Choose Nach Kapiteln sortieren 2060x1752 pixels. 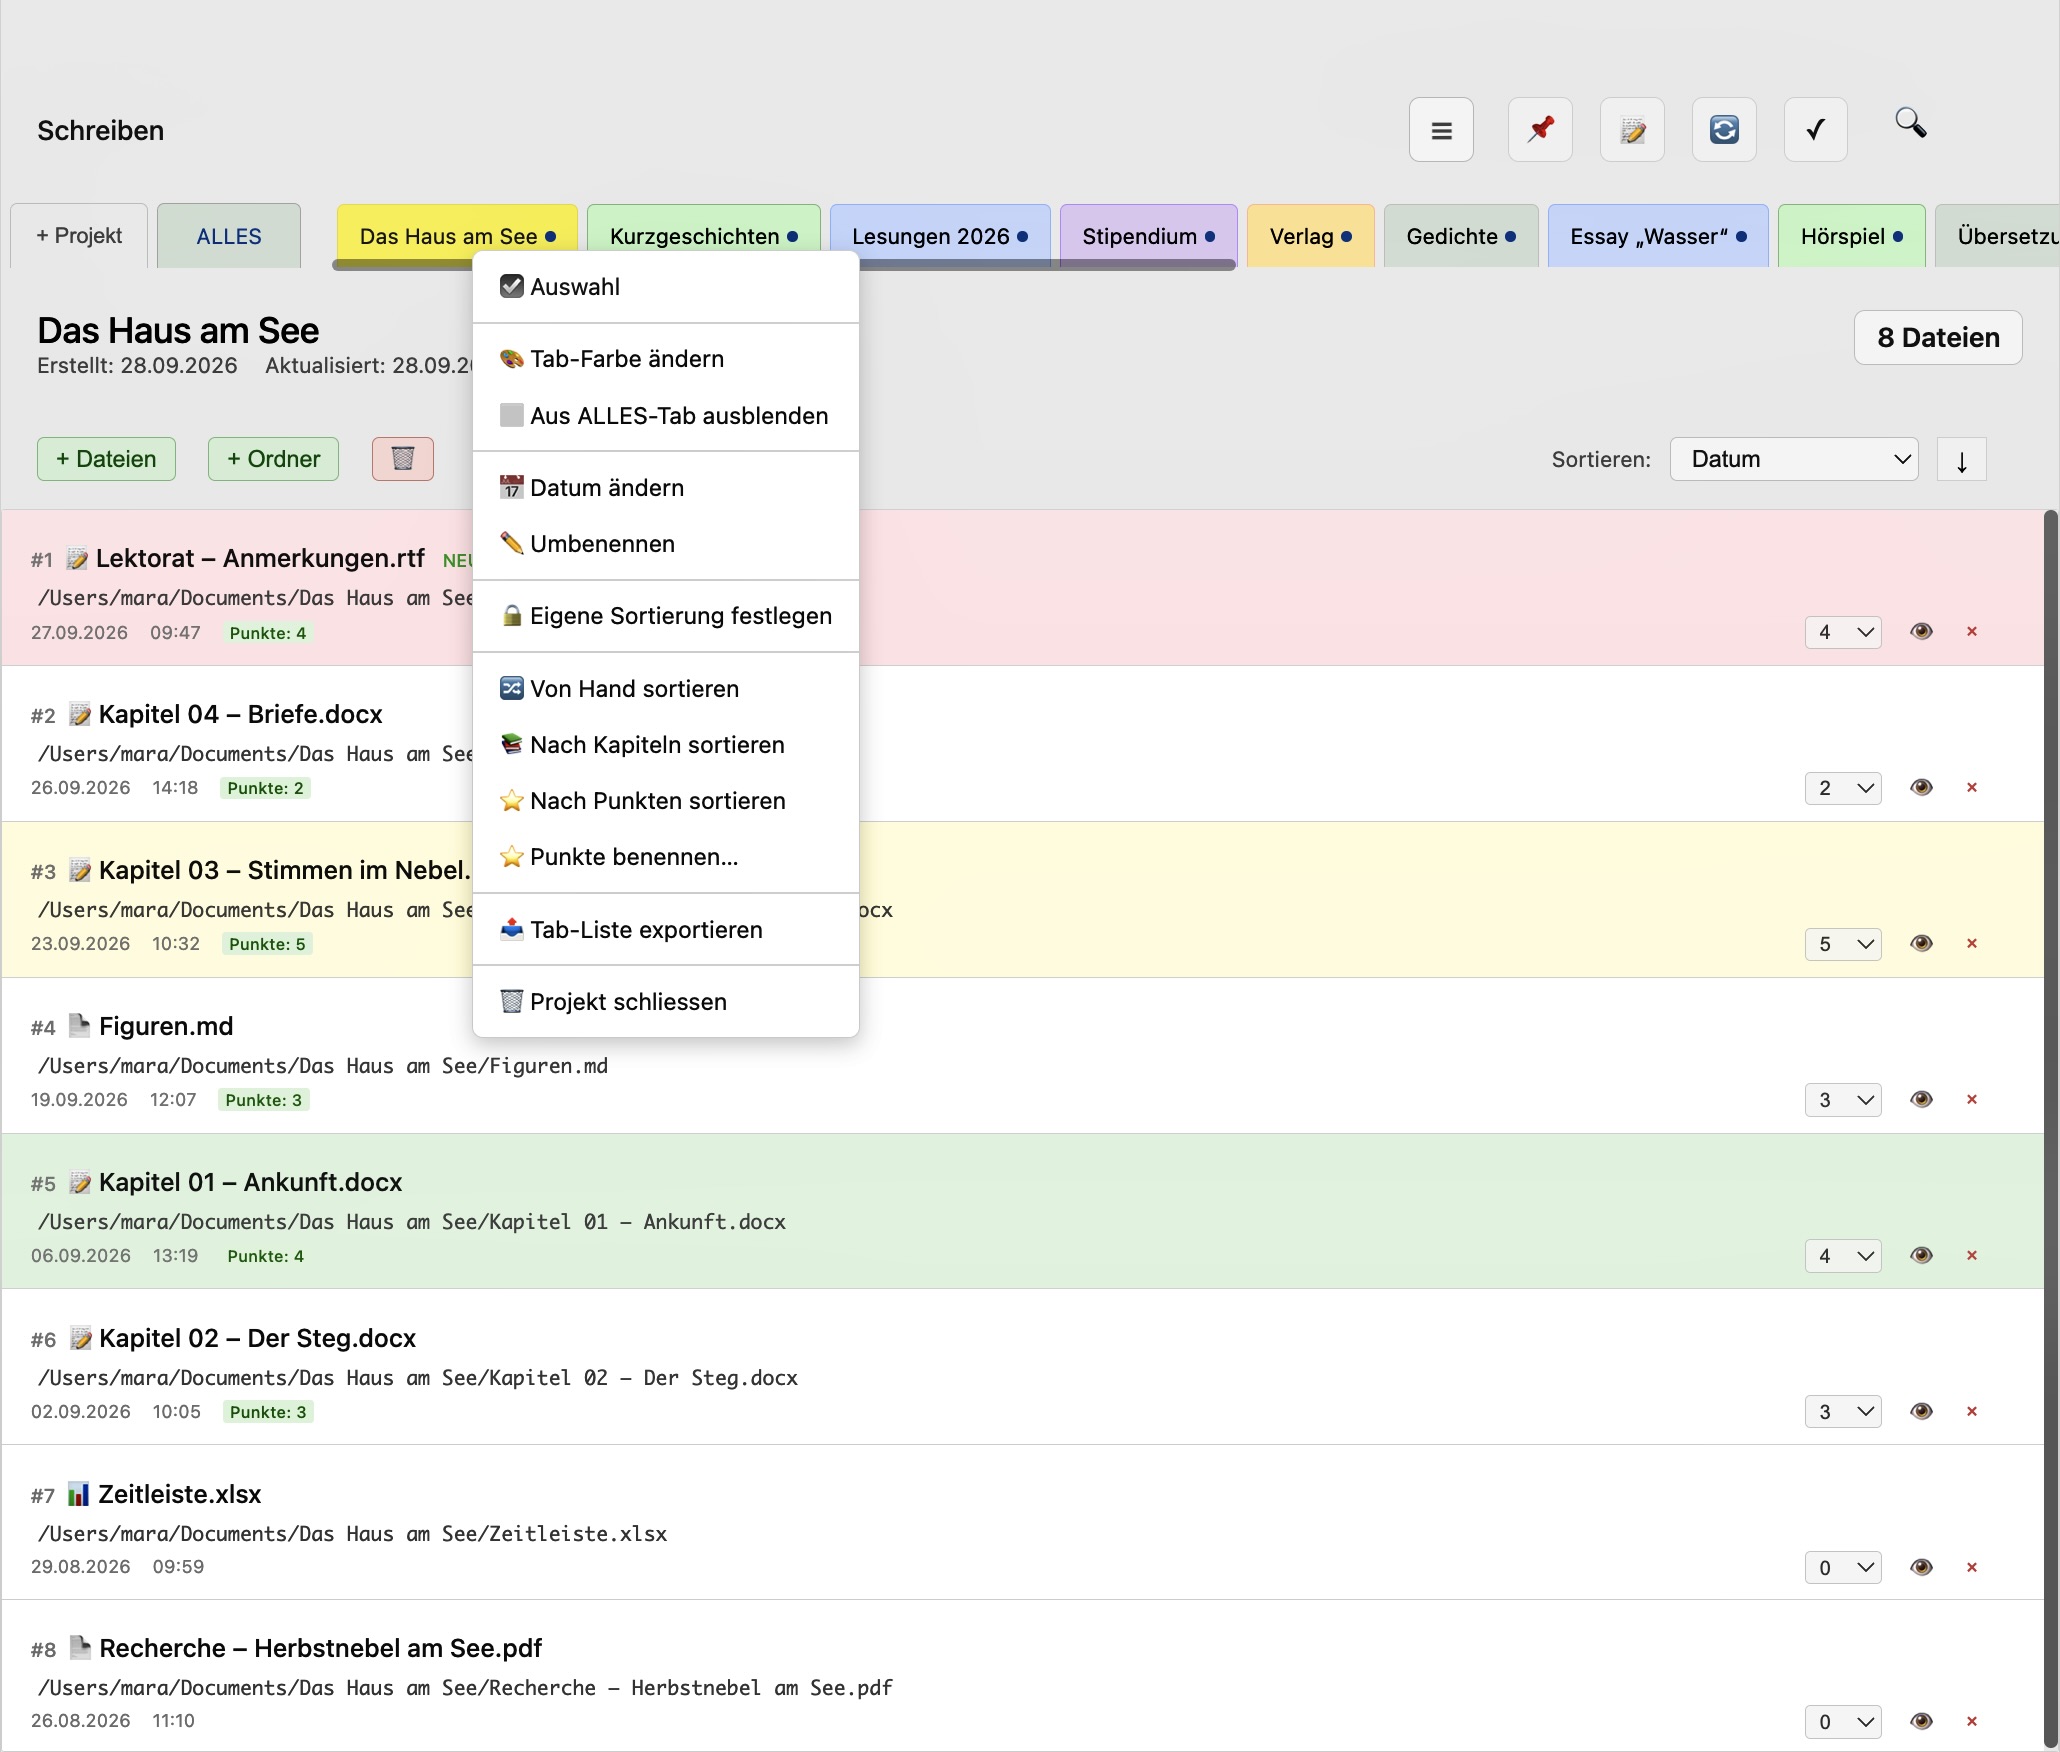(x=666, y=745)
